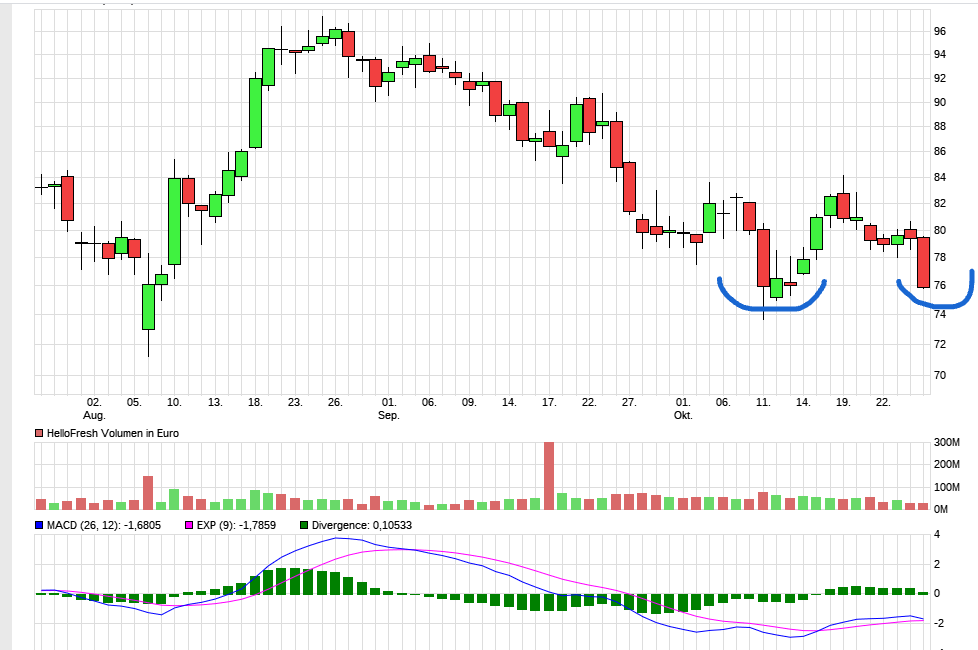978x650 pixels.
Task: Click the 'Aug.' month label on date axis
Action: click(94, 415)
